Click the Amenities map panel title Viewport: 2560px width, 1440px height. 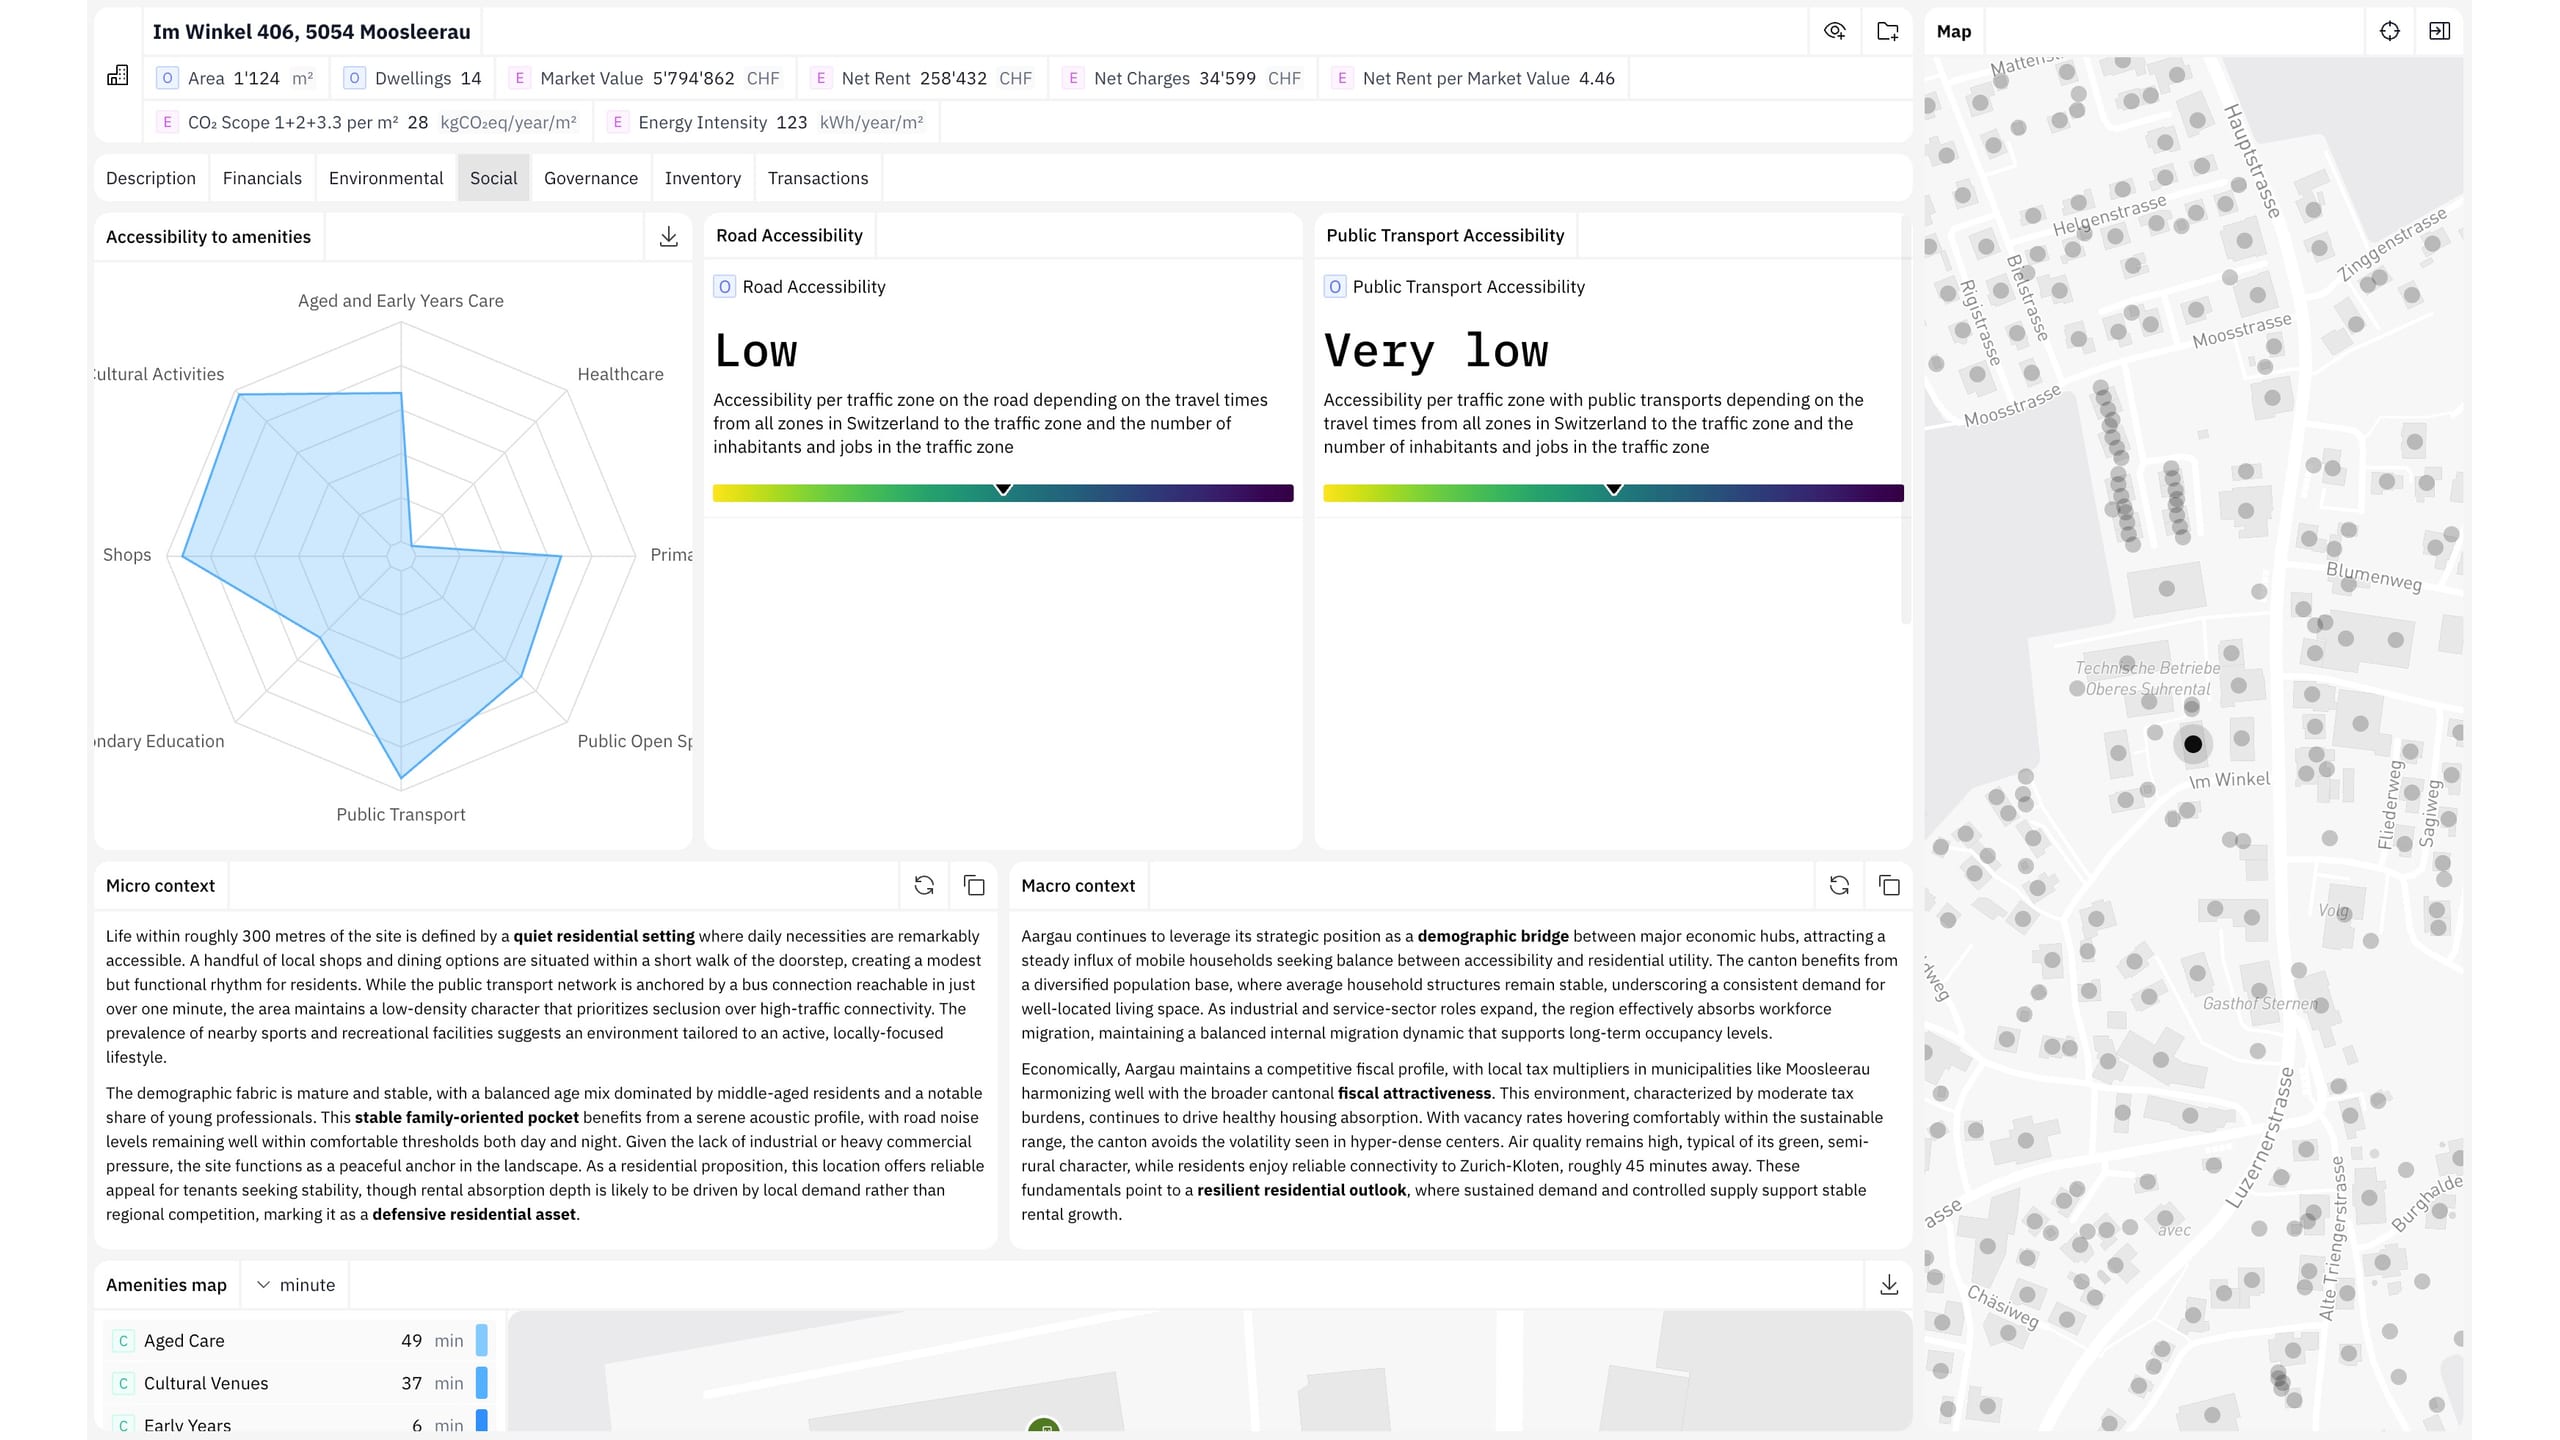coord(166,1285)
